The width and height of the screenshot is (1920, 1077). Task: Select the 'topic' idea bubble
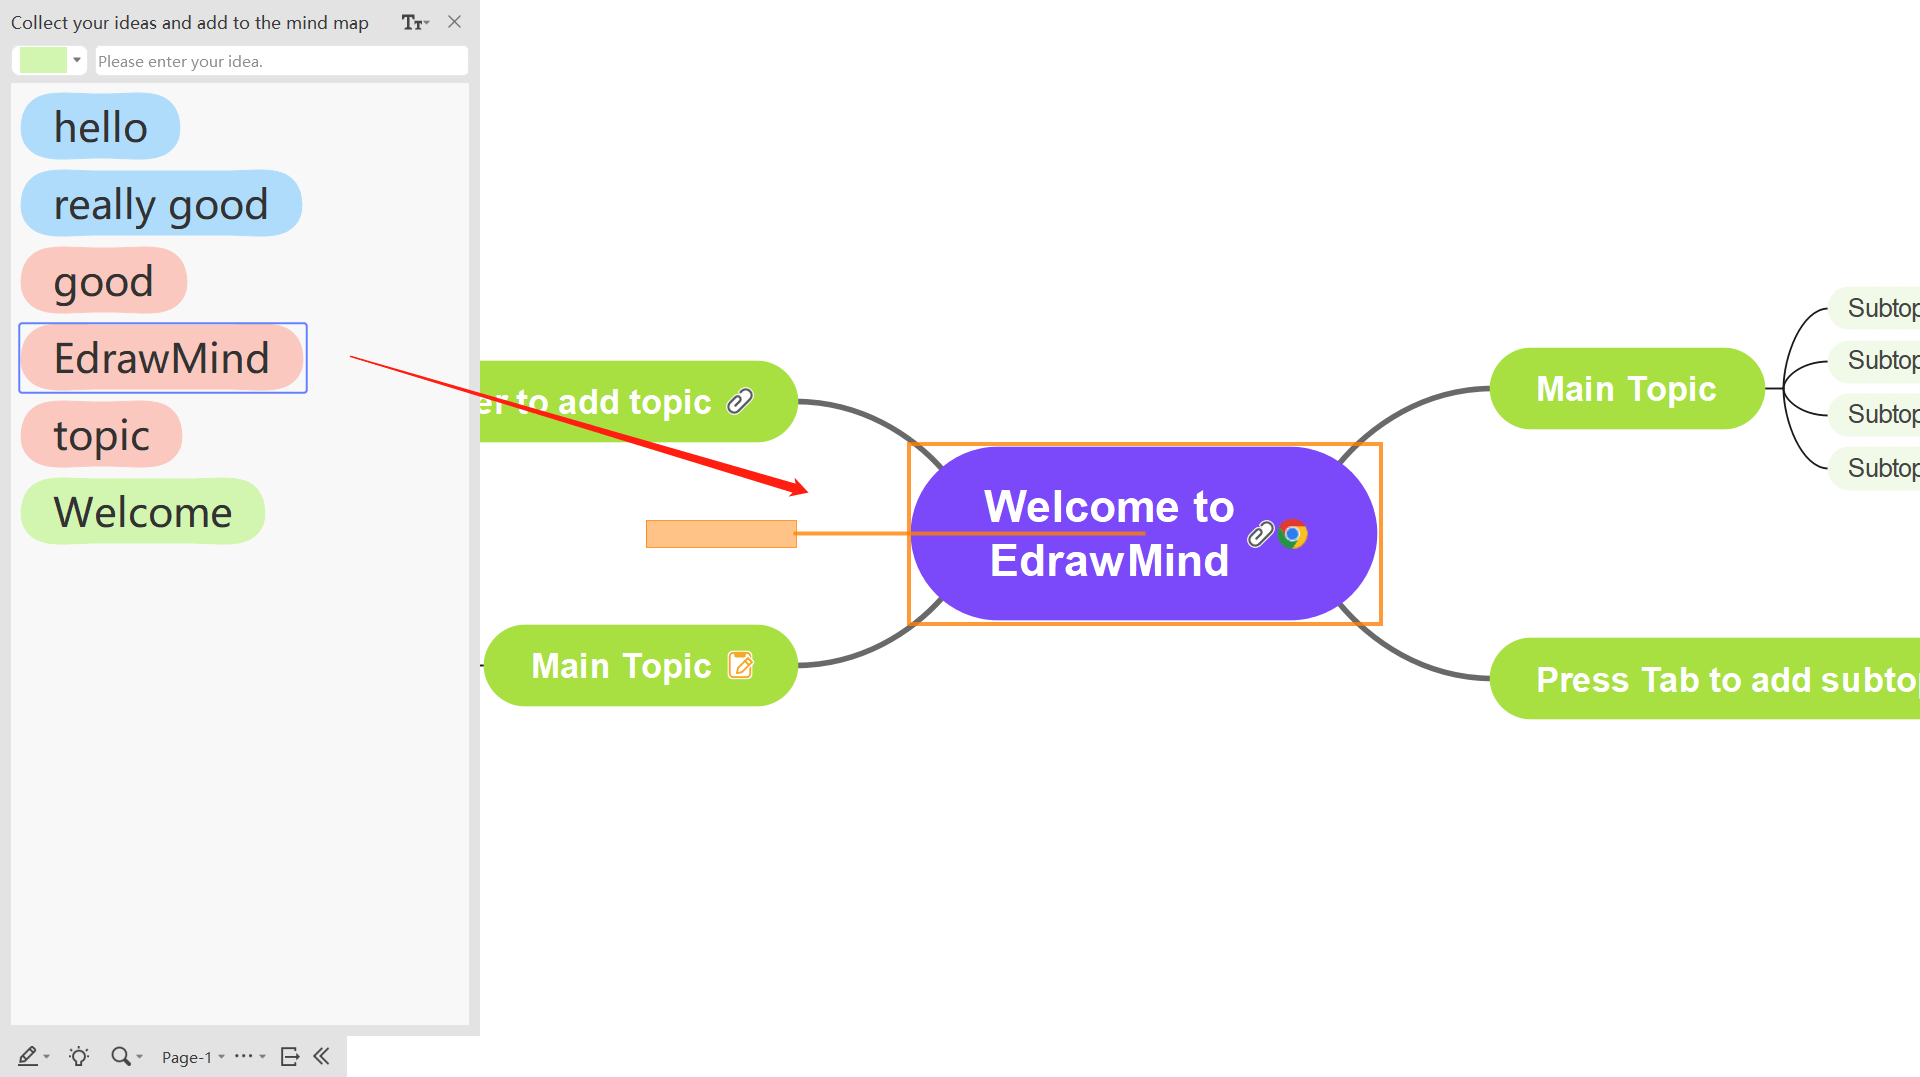coord(102,435)
